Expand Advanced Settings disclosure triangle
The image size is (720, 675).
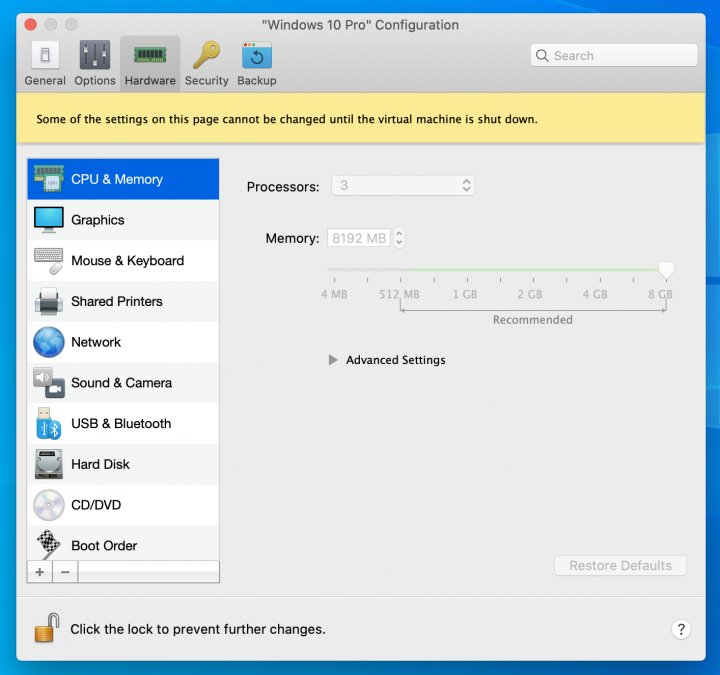pyautogui.click(x=333, y=360)
